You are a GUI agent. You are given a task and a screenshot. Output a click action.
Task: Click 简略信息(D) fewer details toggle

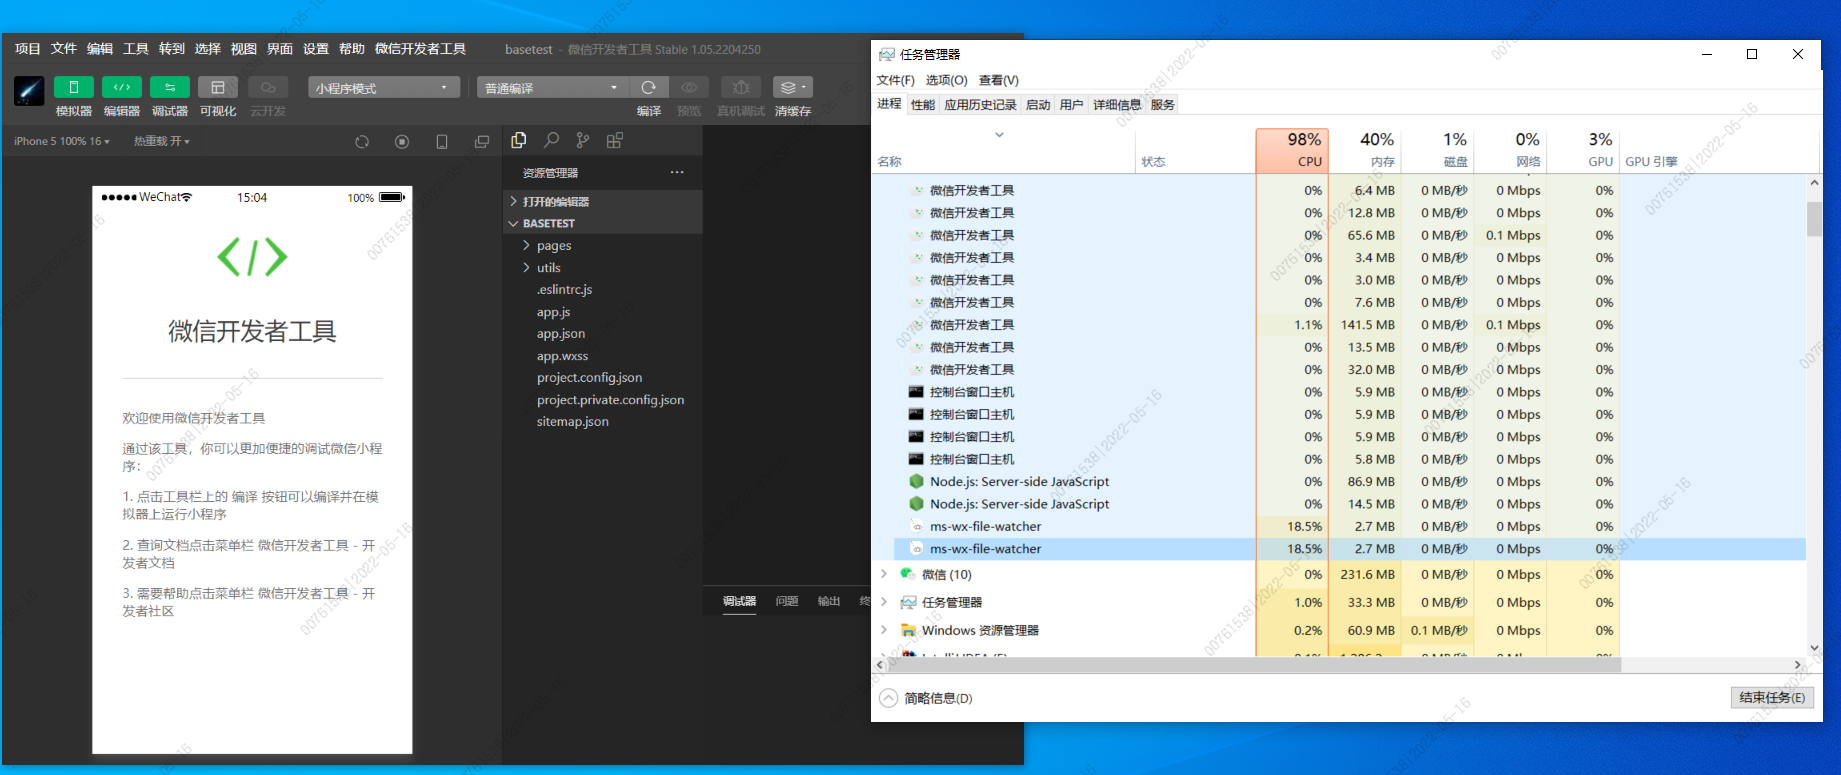(x=926, y=698)
